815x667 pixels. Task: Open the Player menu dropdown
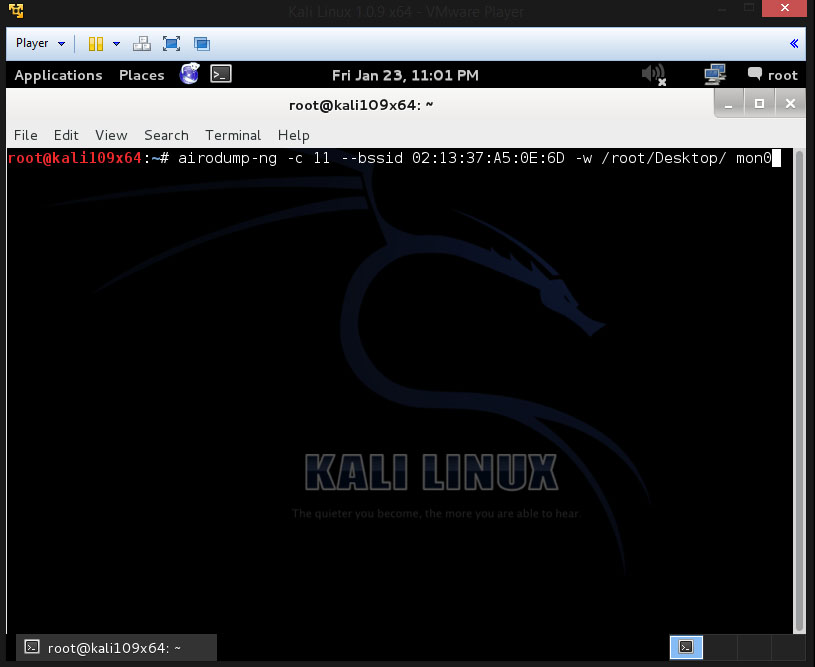(41, 43)
